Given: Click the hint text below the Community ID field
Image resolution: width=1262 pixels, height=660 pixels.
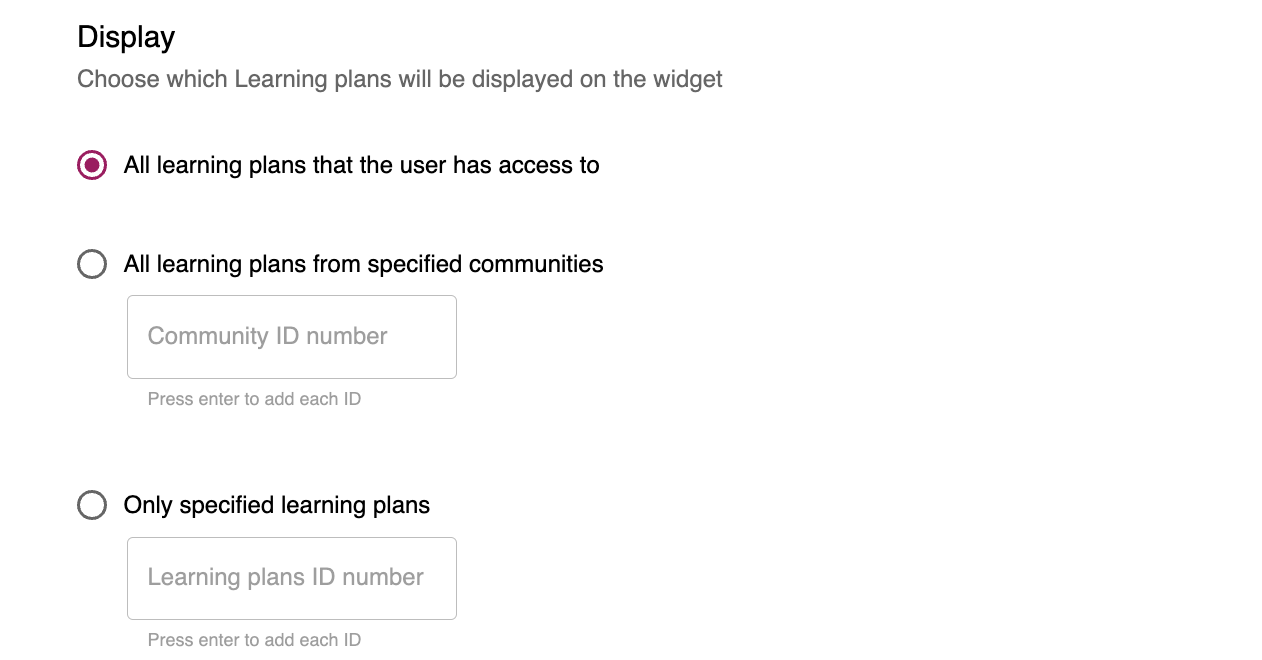Looking at the screenshot, I should click(254, 399).
